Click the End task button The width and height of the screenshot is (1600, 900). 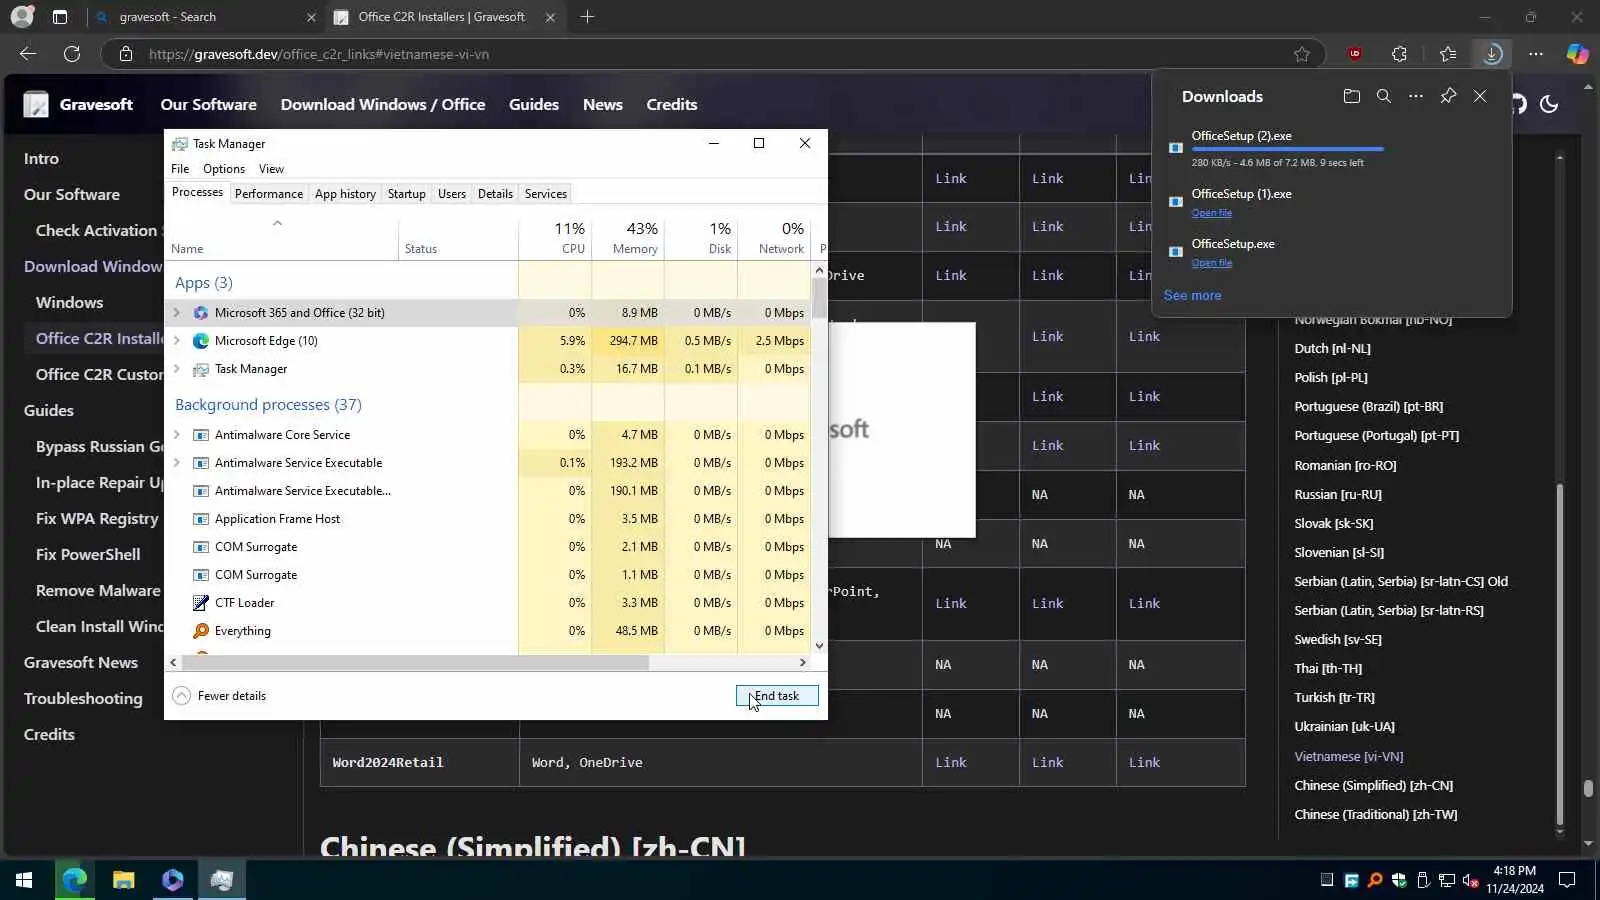(x=777, y=696)
